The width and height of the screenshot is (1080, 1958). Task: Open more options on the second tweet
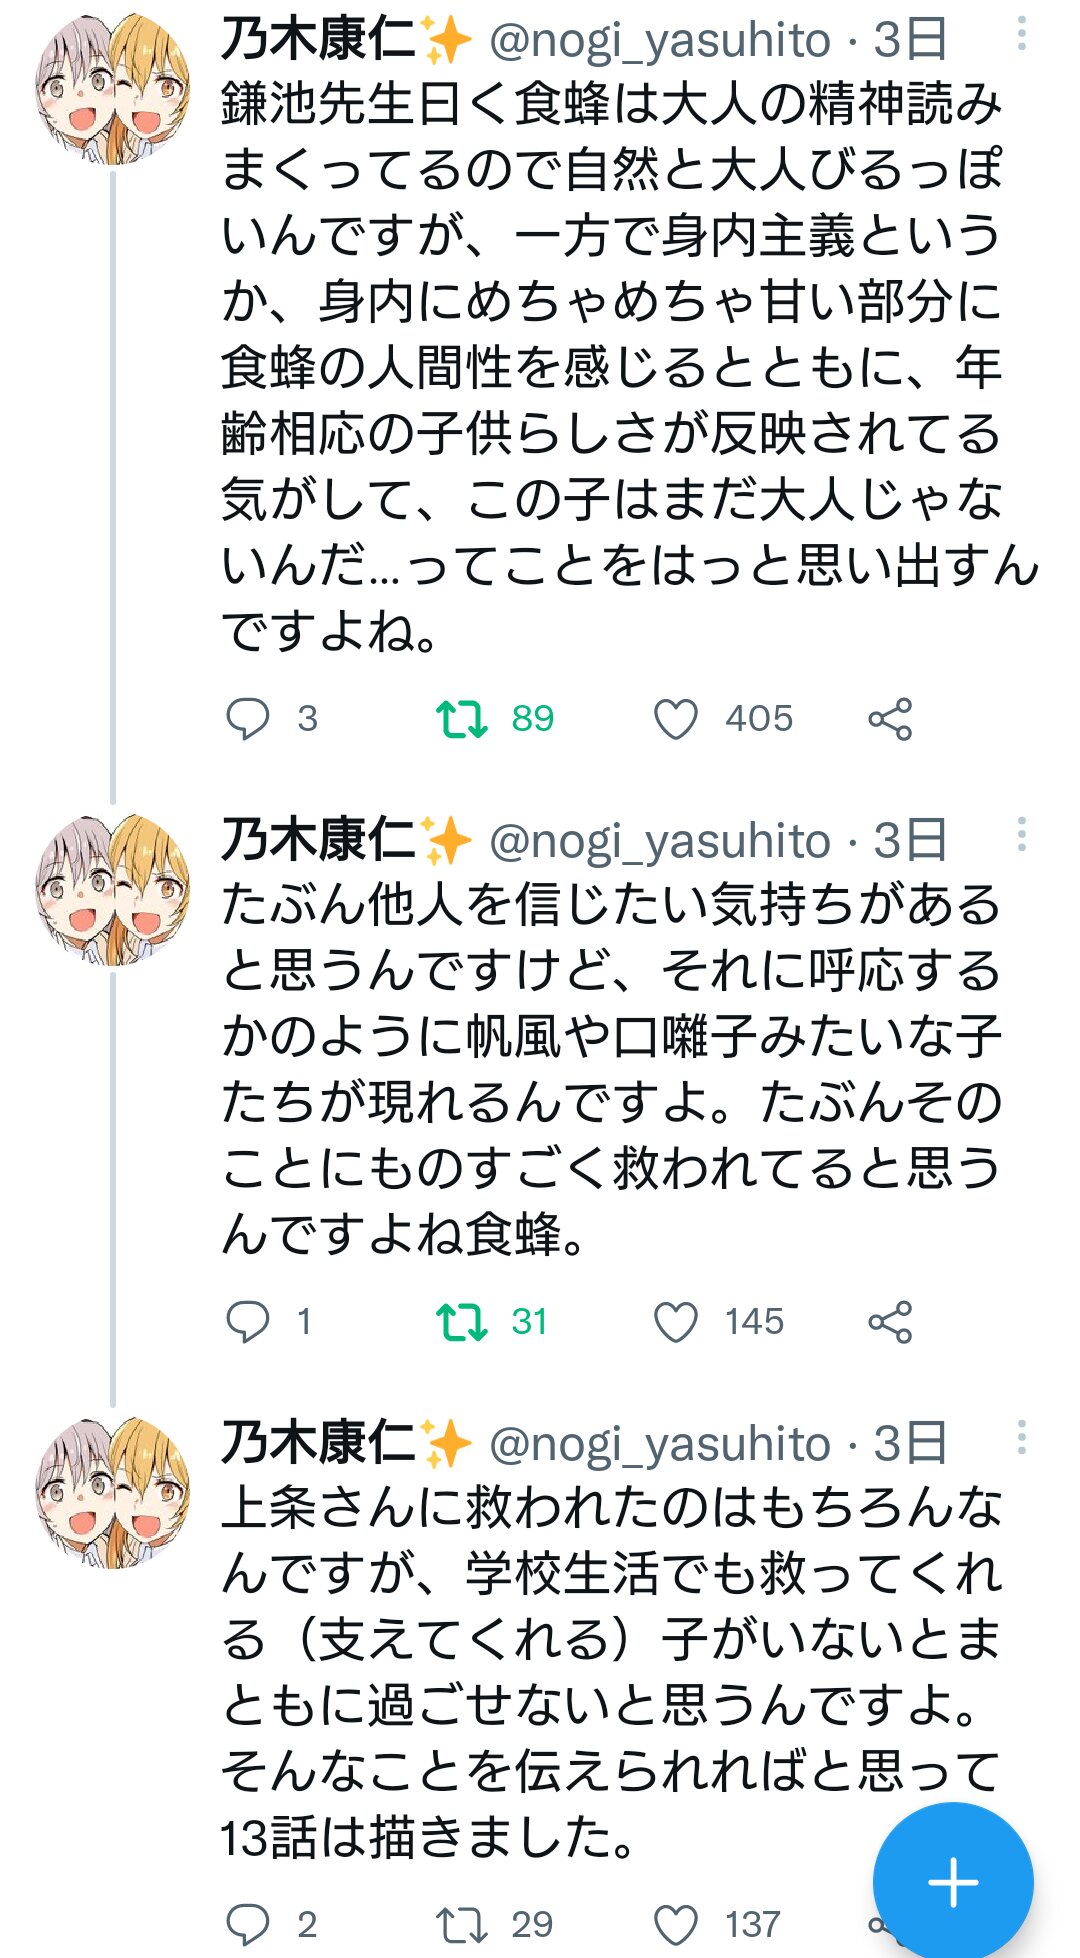point(1021,835)
